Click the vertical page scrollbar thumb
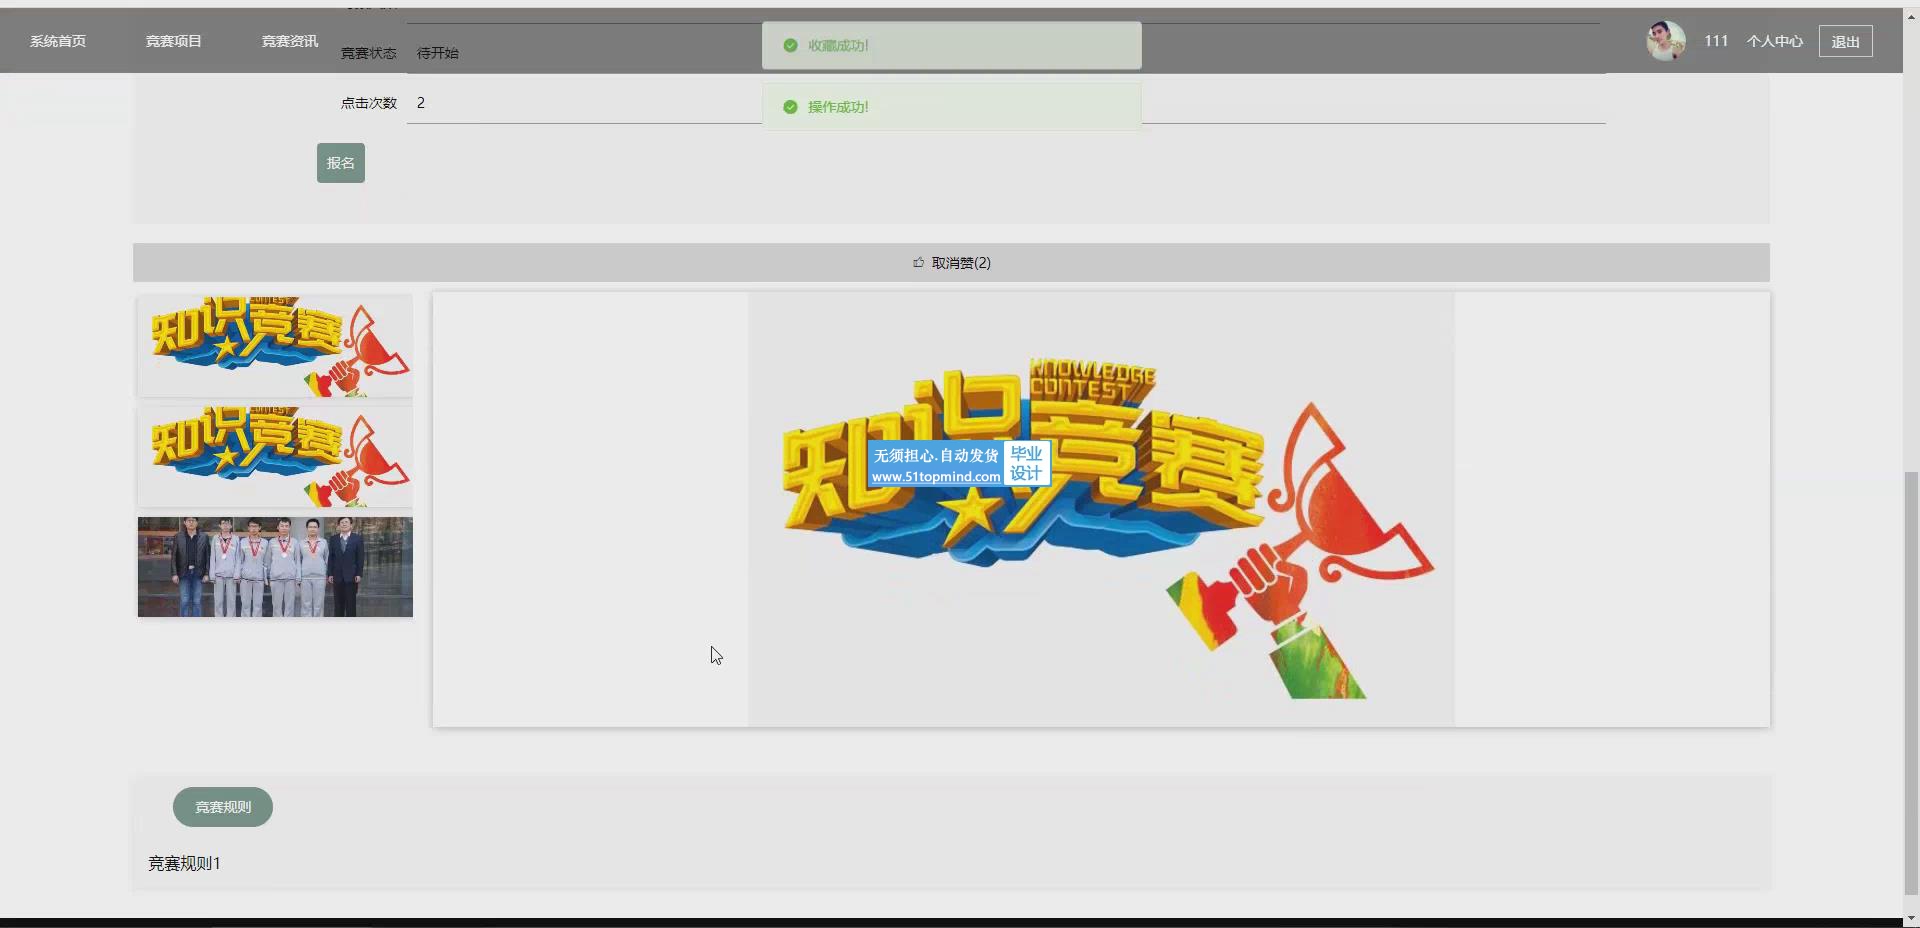This screenshot has width=1920, height=928. (1911, 682)
